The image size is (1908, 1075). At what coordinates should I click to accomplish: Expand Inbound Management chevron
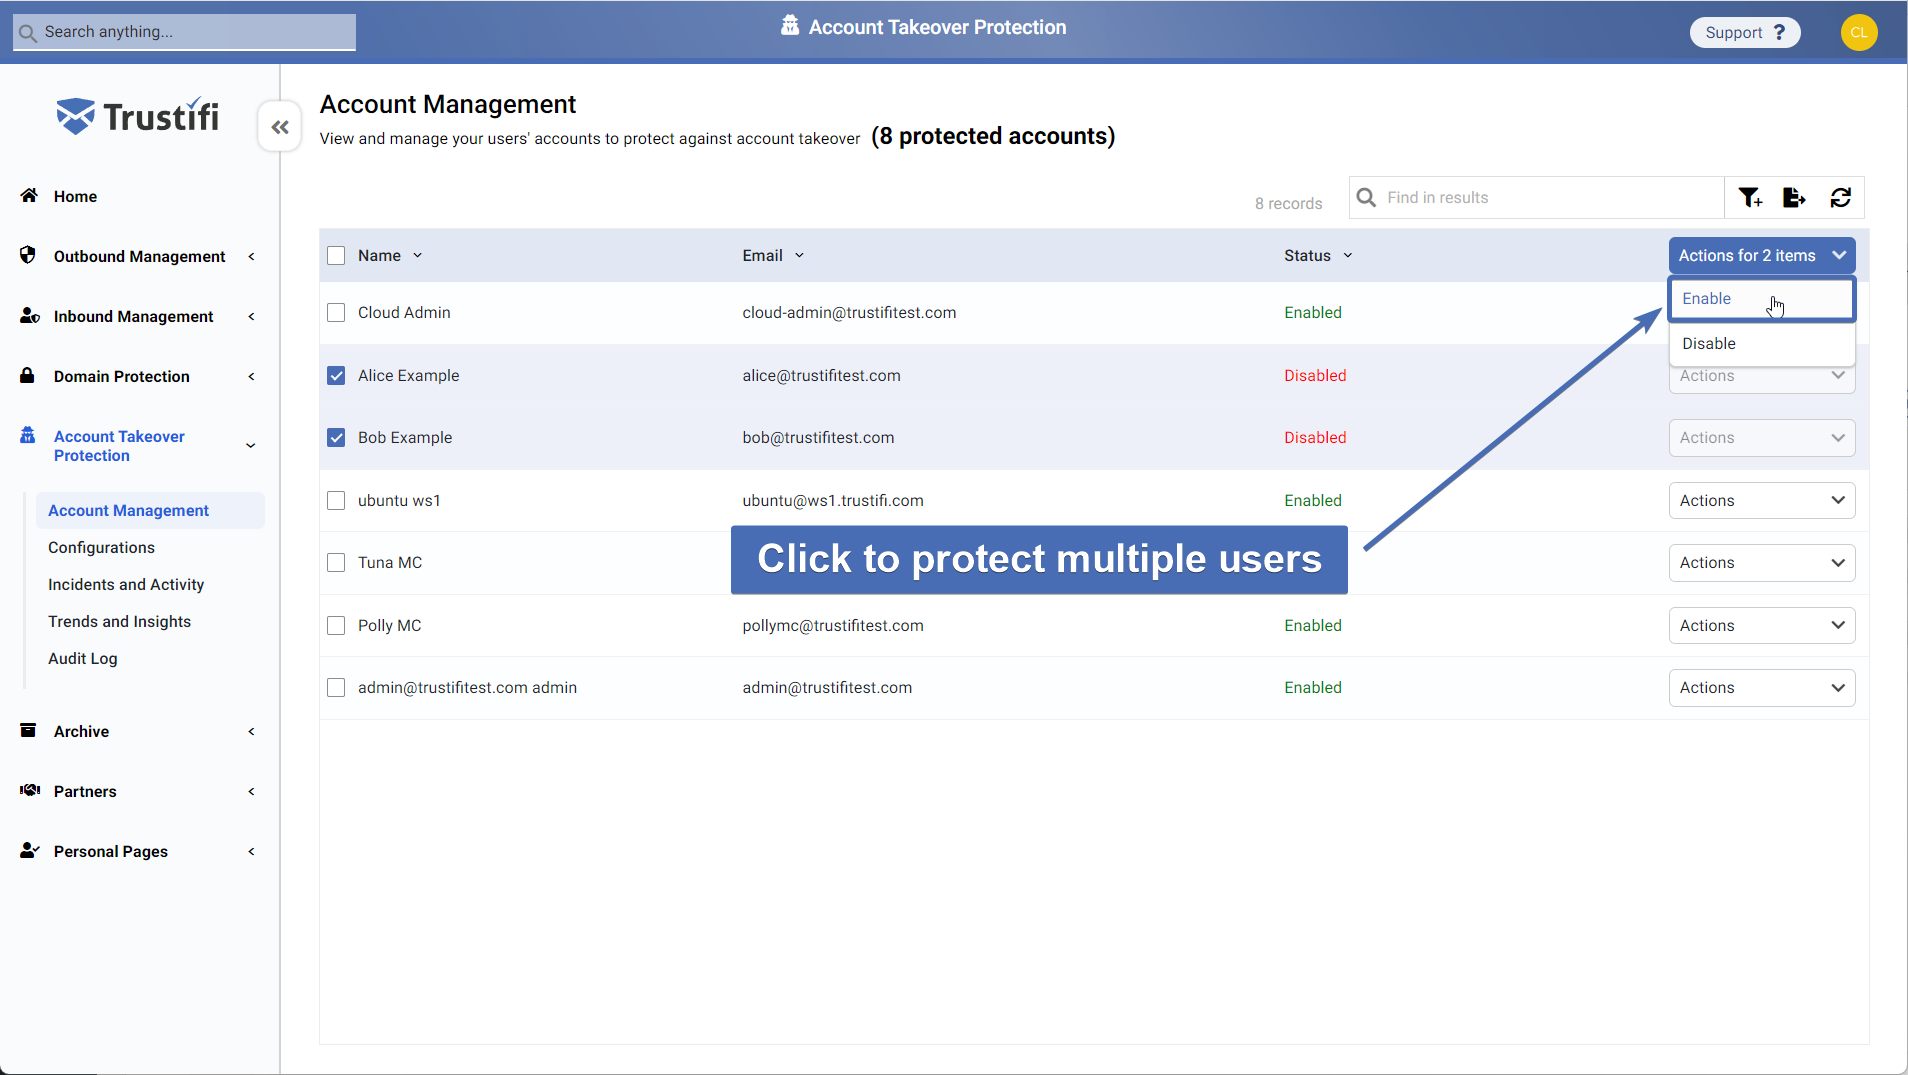pyautogui.click(x=251, y=316)
